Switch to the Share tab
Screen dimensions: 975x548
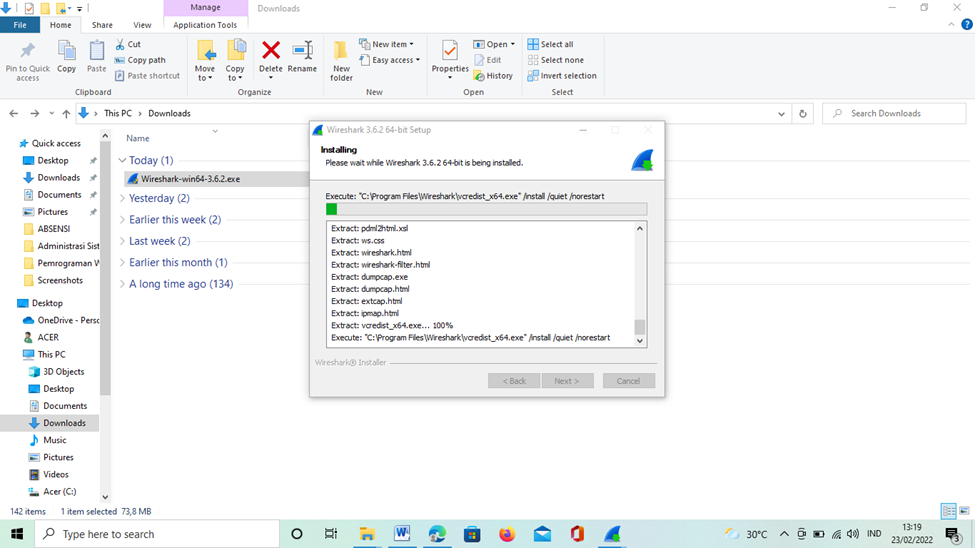click(x=102, y=25)
